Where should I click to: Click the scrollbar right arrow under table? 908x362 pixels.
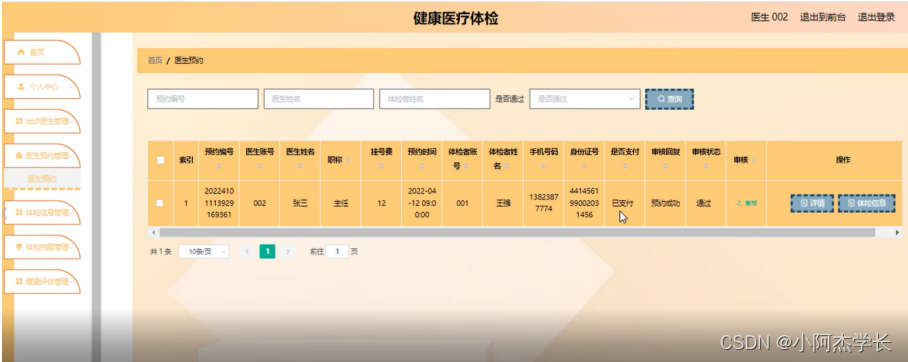tap(898, 232)
